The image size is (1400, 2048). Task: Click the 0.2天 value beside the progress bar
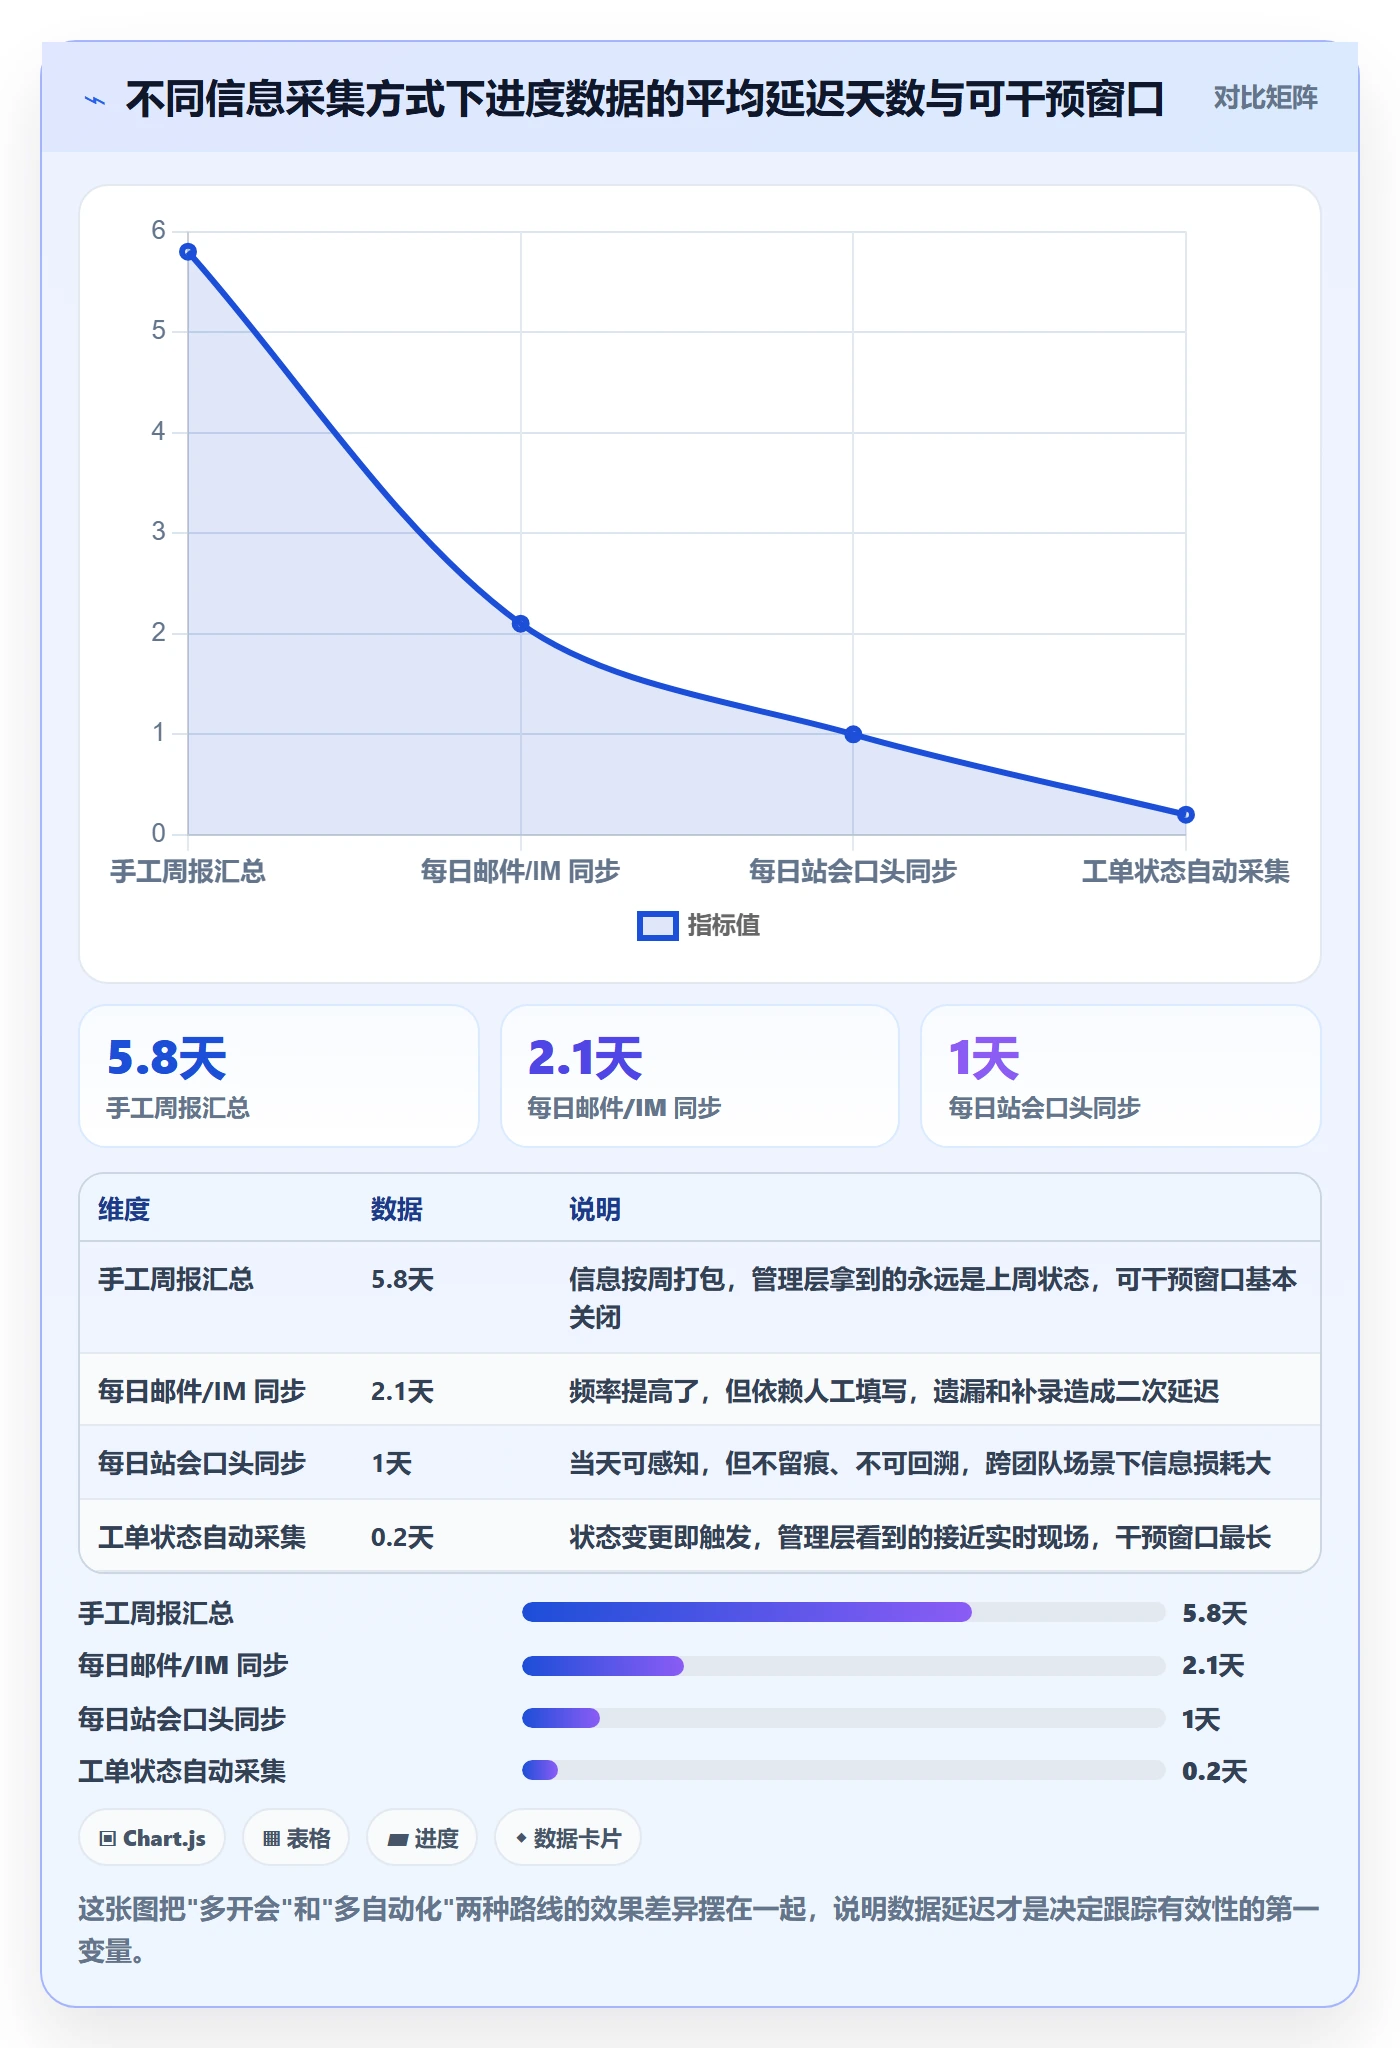click(1215, 1771)
